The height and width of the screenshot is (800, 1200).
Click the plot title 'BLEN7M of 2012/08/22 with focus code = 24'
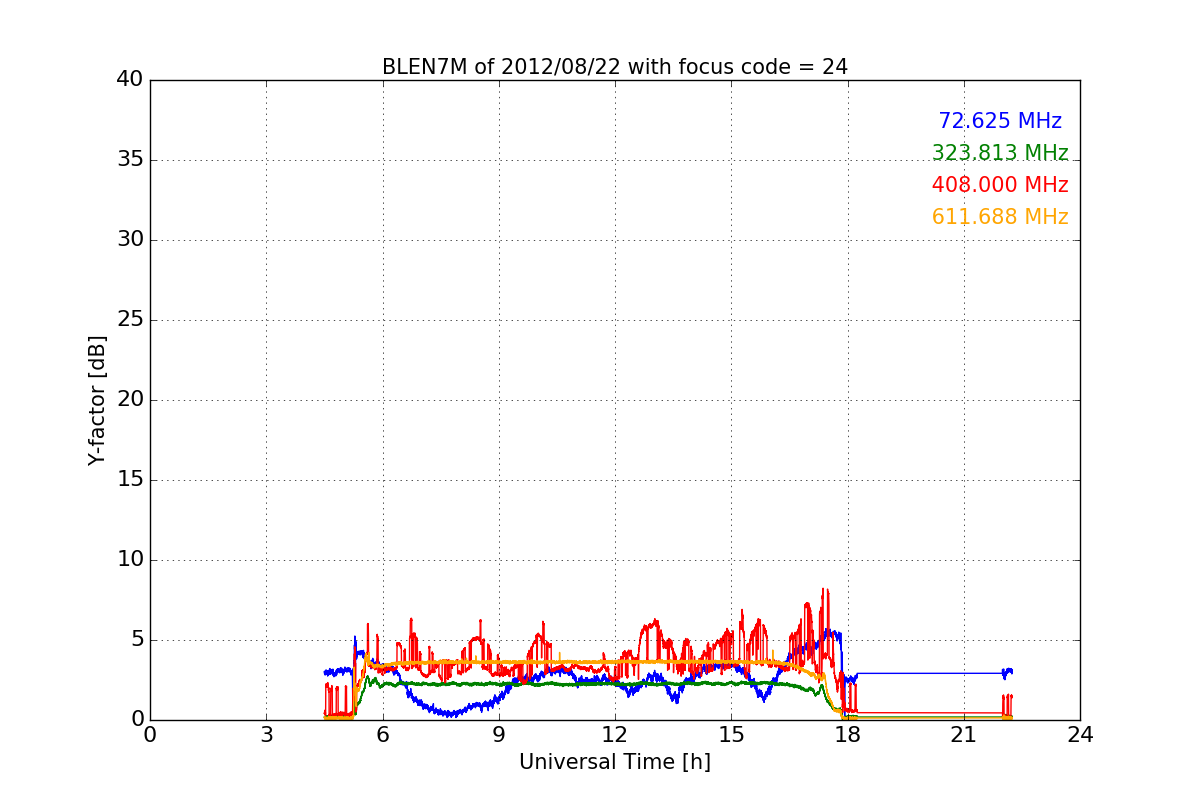(614, 67)
